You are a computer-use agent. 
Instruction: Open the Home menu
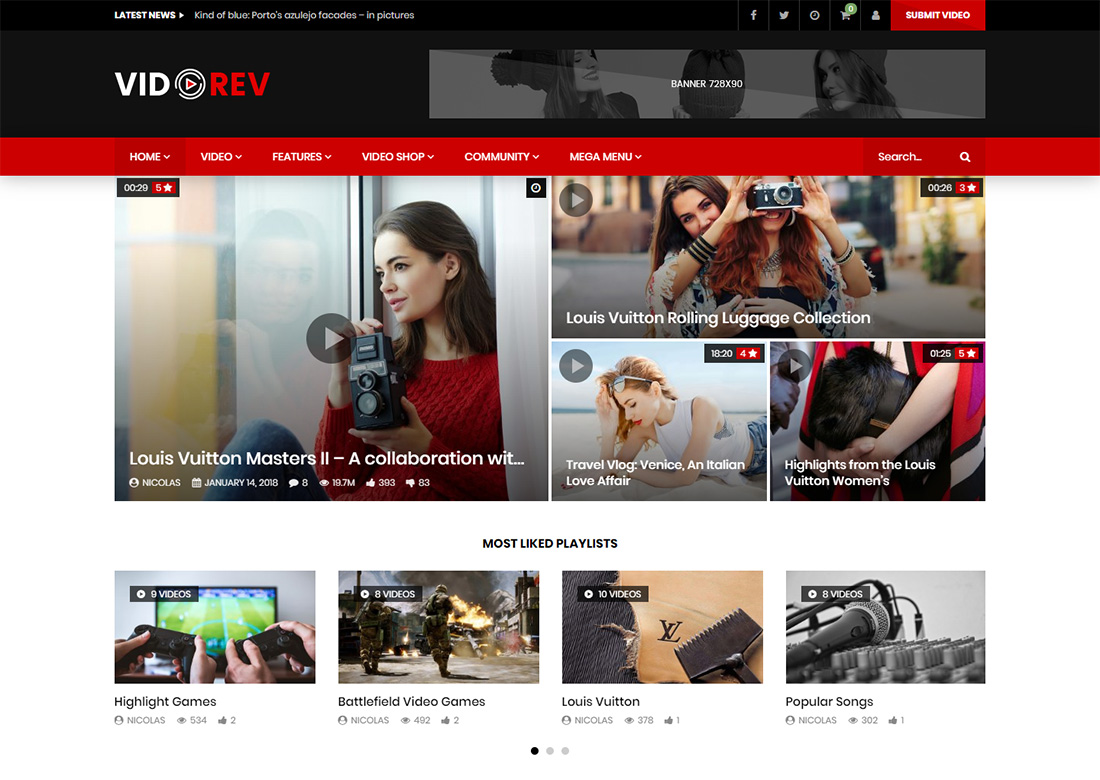149,156
